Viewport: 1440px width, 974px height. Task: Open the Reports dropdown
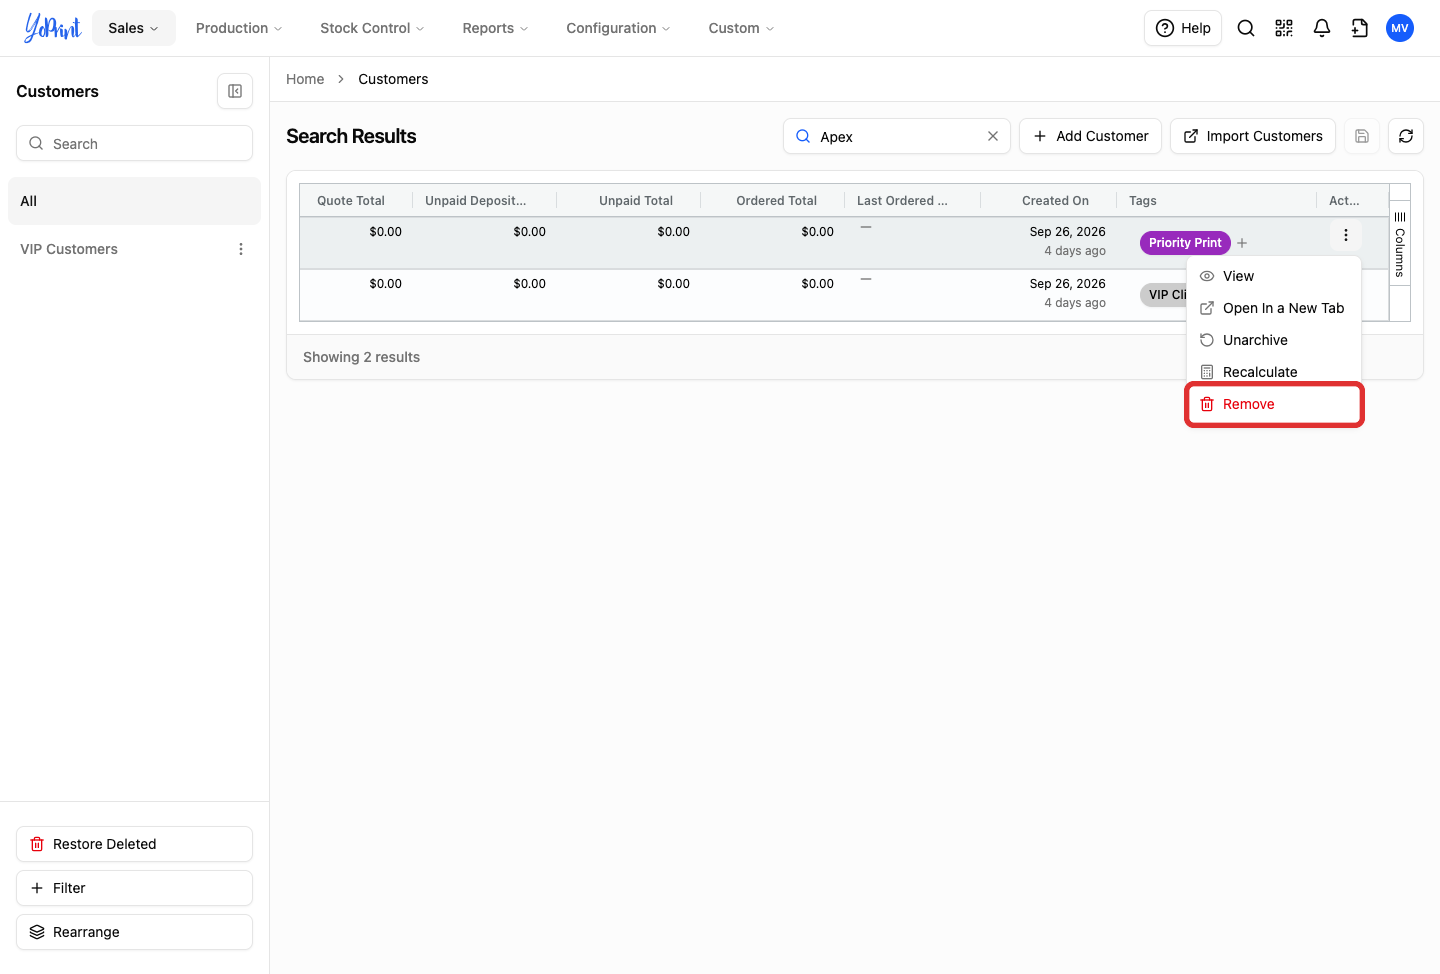[x=495, y=28]
